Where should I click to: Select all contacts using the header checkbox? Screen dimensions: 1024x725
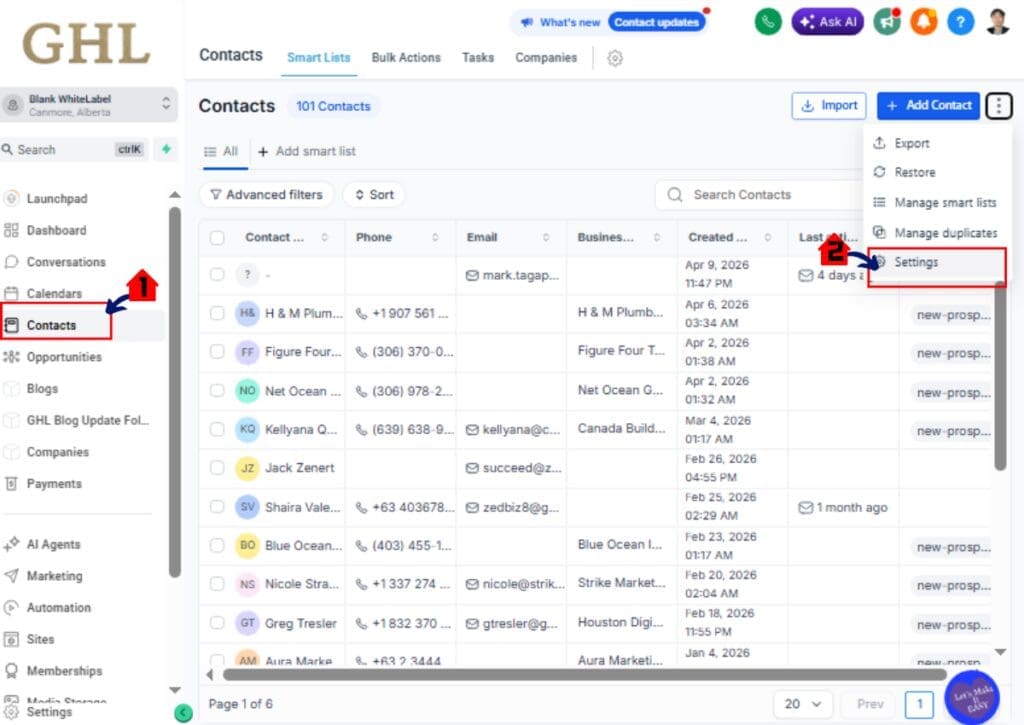217,237
